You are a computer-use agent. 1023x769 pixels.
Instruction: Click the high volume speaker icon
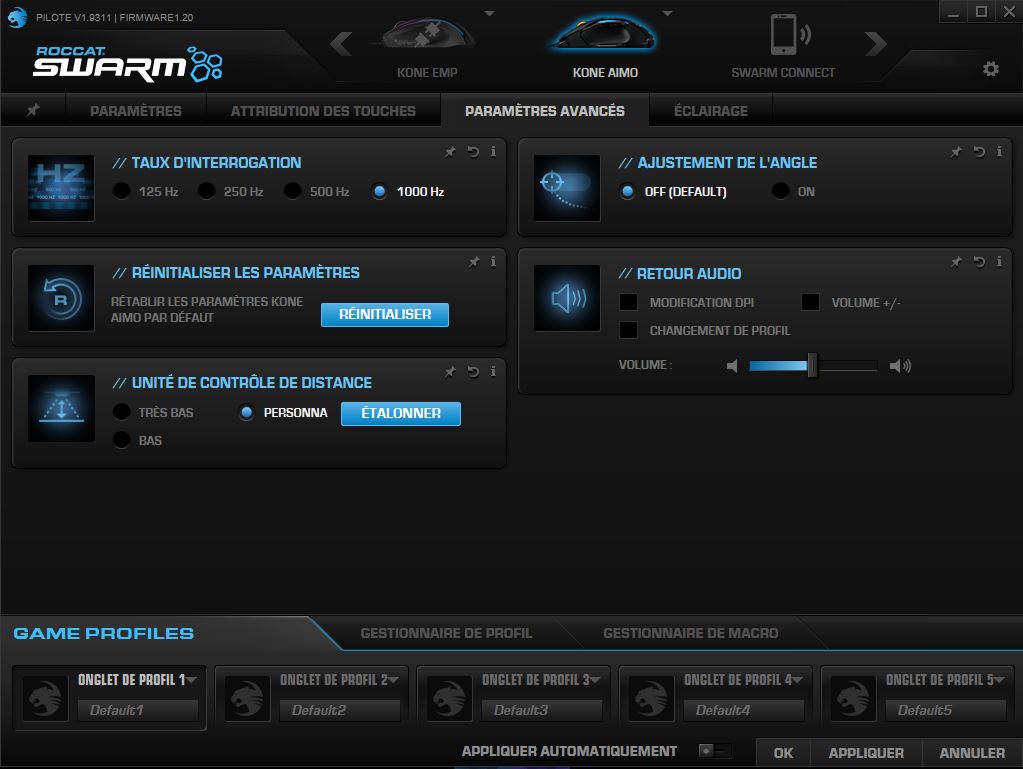pyautogui.click(x=900, y=366)
